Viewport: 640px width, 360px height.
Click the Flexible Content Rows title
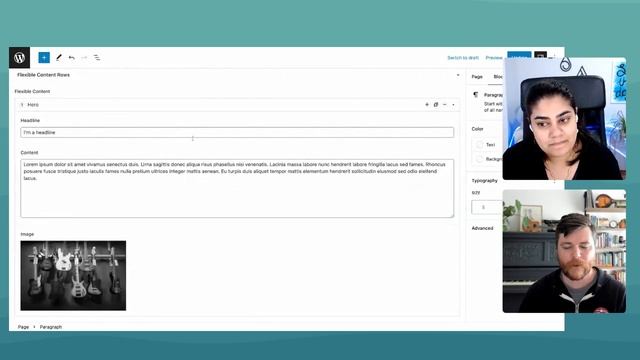coord(43,75)
